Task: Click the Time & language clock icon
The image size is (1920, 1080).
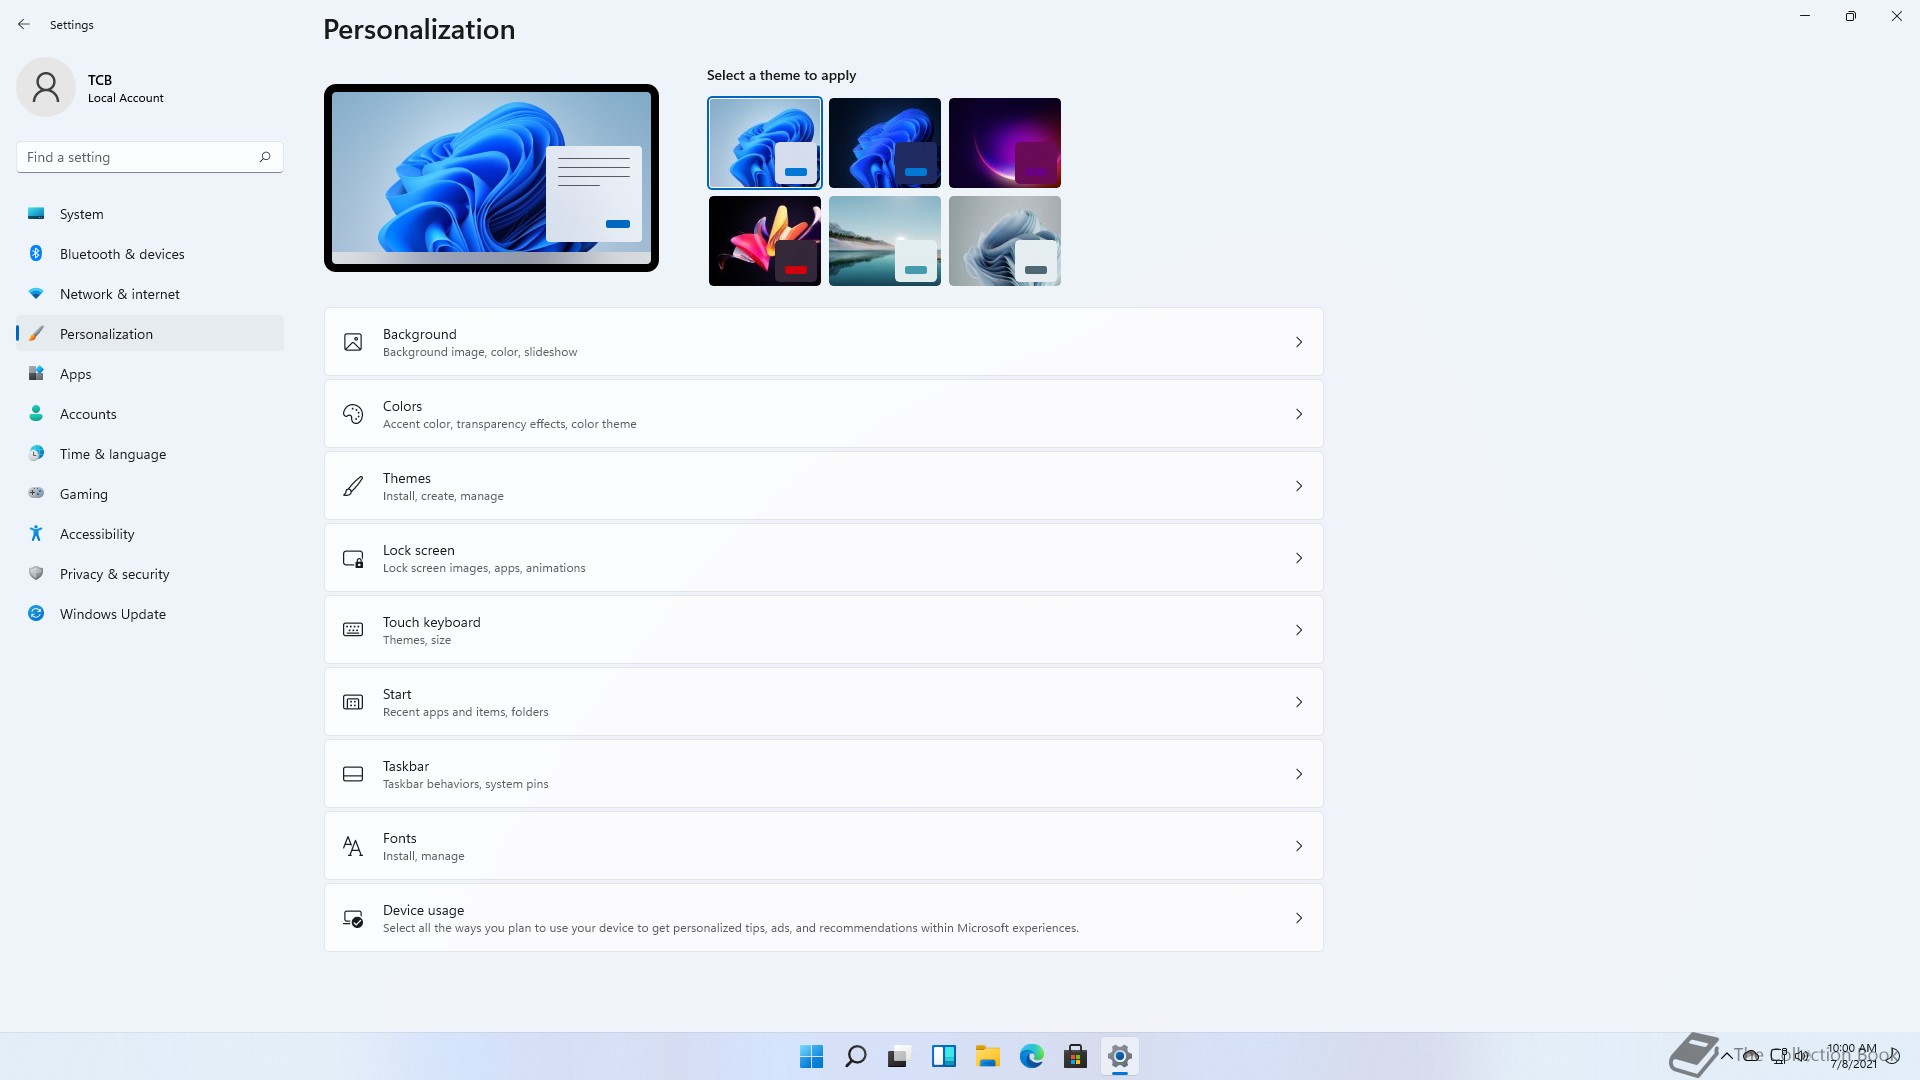Action: coord(36,453)
